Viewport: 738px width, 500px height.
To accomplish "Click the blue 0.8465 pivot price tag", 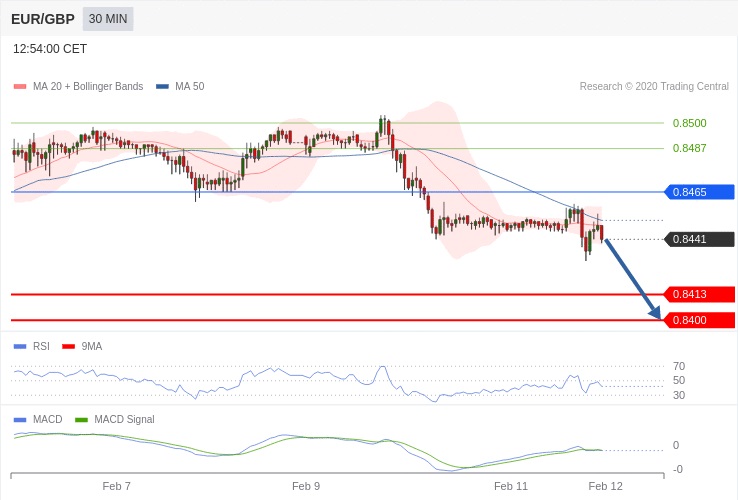I will point(699,192).
